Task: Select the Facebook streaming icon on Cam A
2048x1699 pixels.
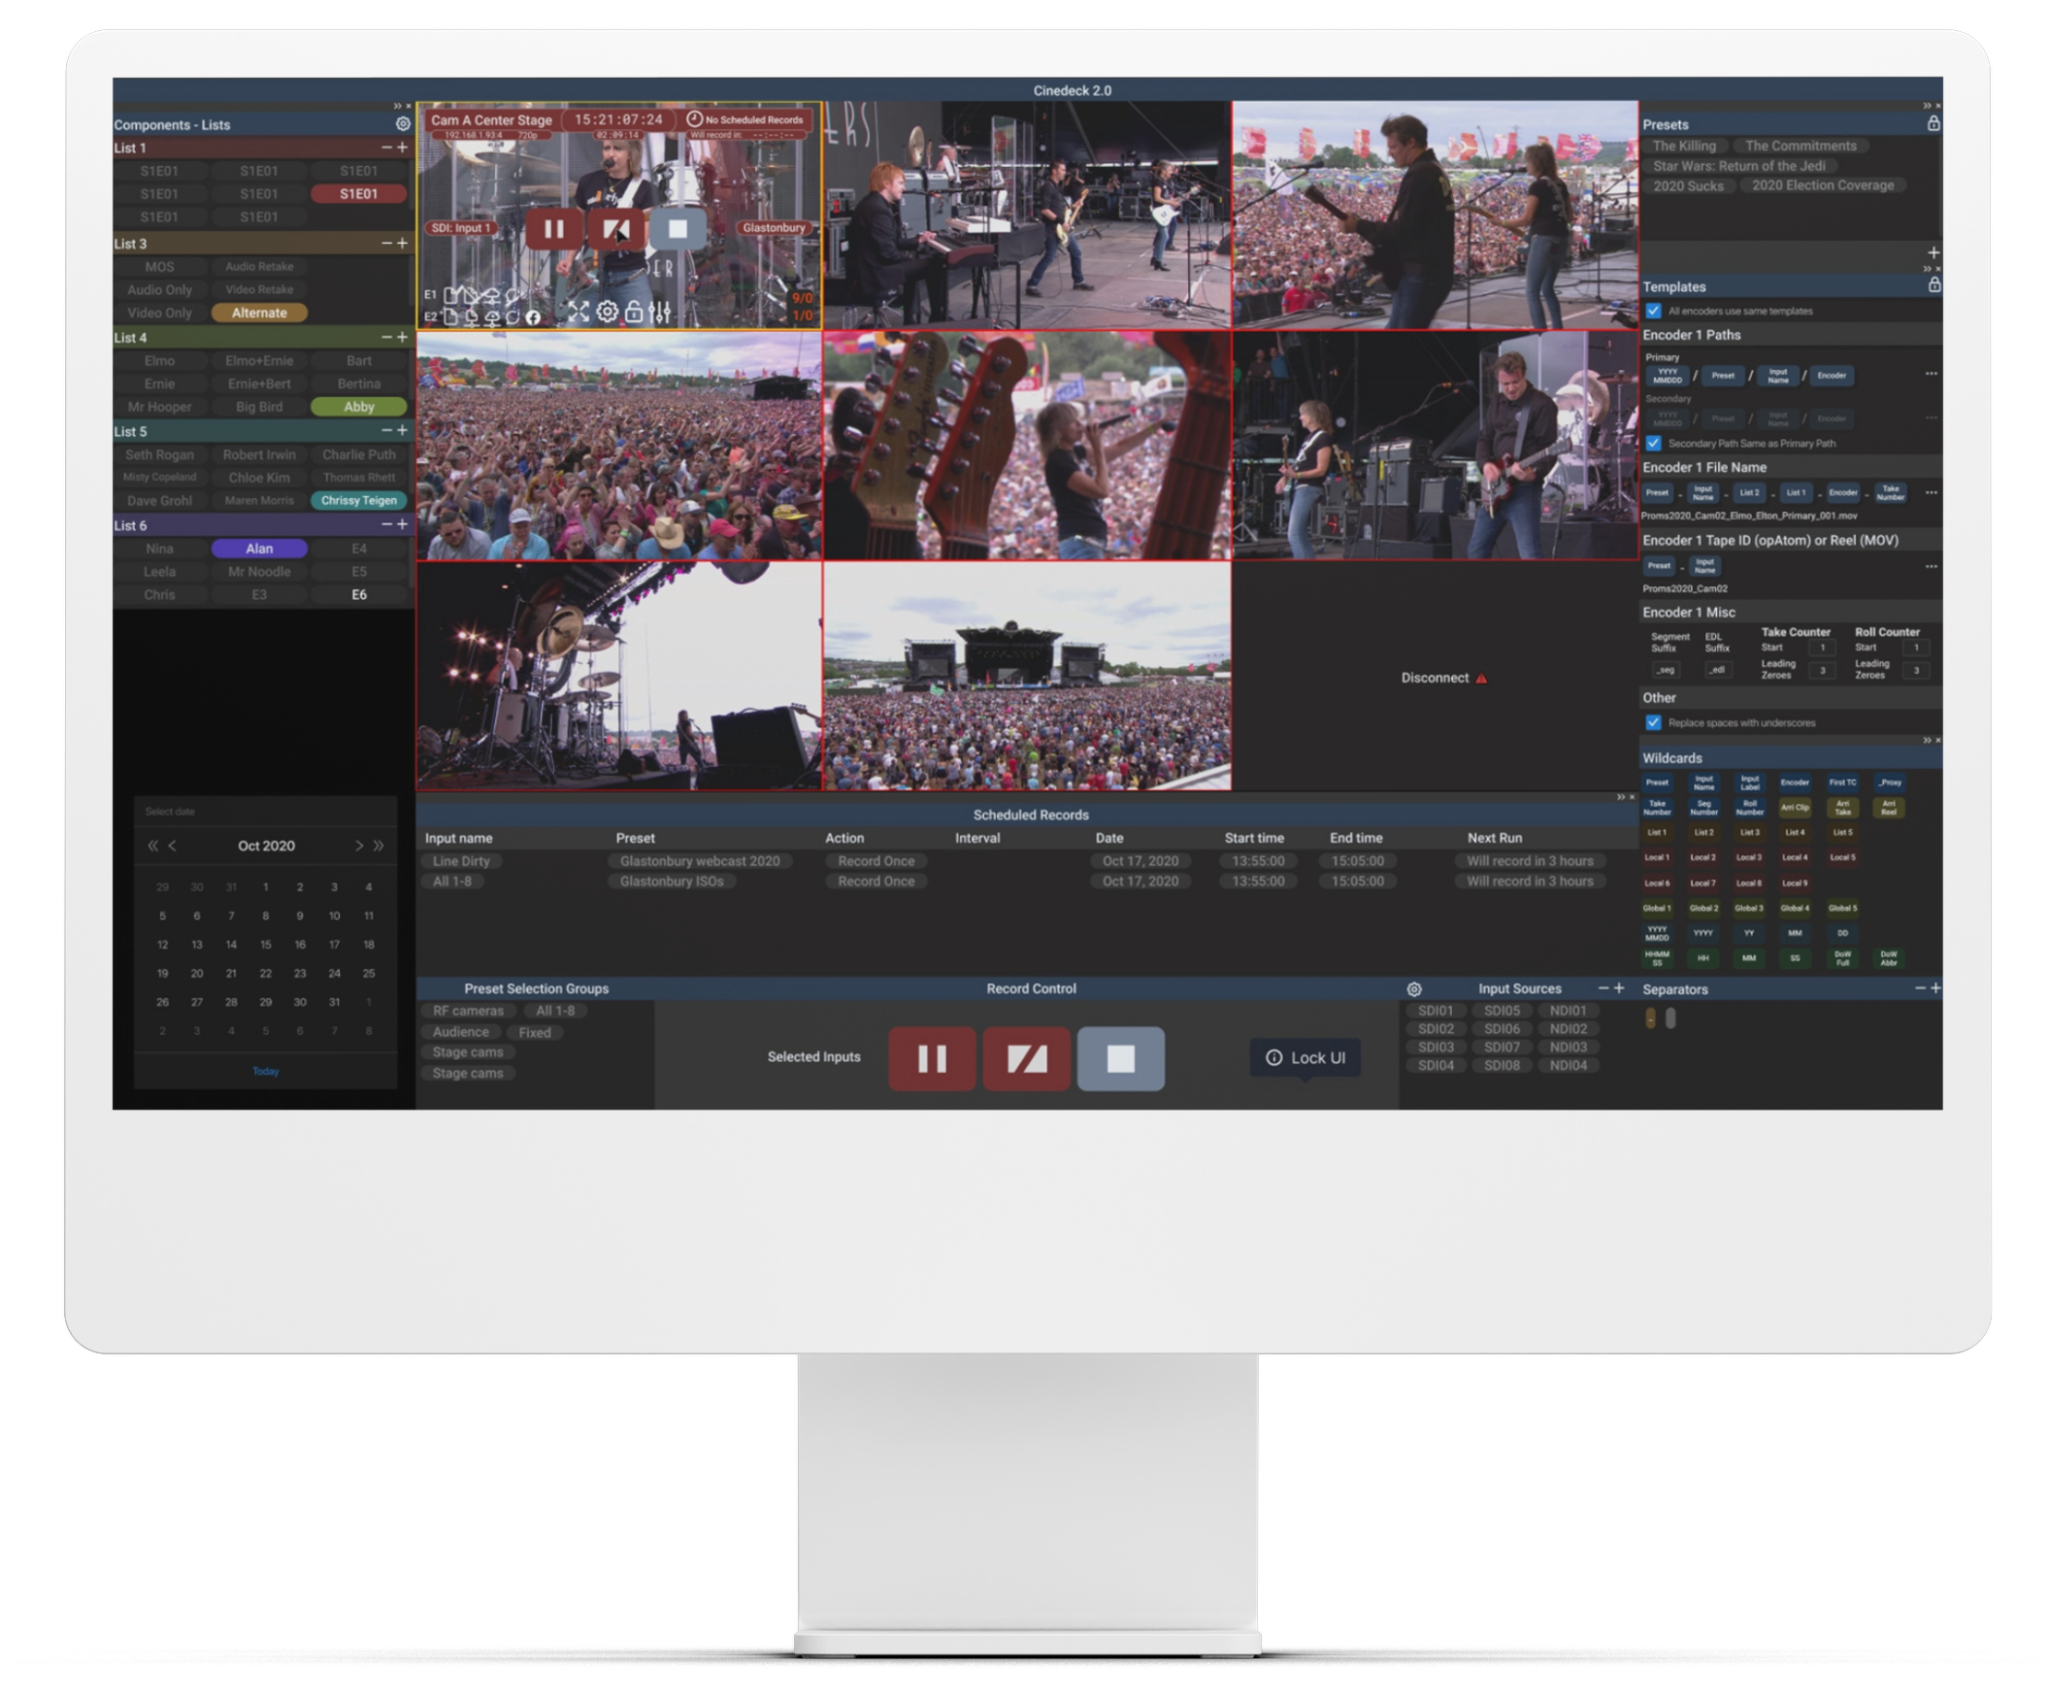Action: (x=535, y=318)
